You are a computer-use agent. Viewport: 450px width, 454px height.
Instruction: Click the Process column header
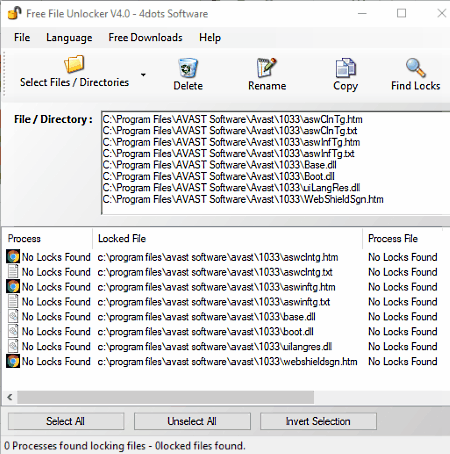pos(47,239)
